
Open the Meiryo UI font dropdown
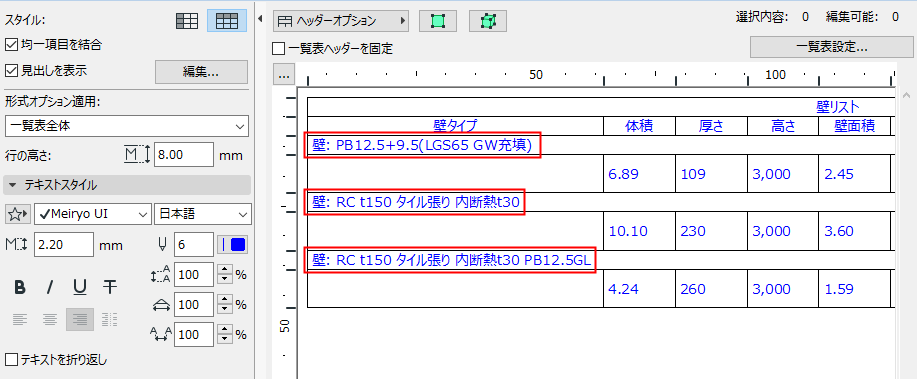coord(92,214)
